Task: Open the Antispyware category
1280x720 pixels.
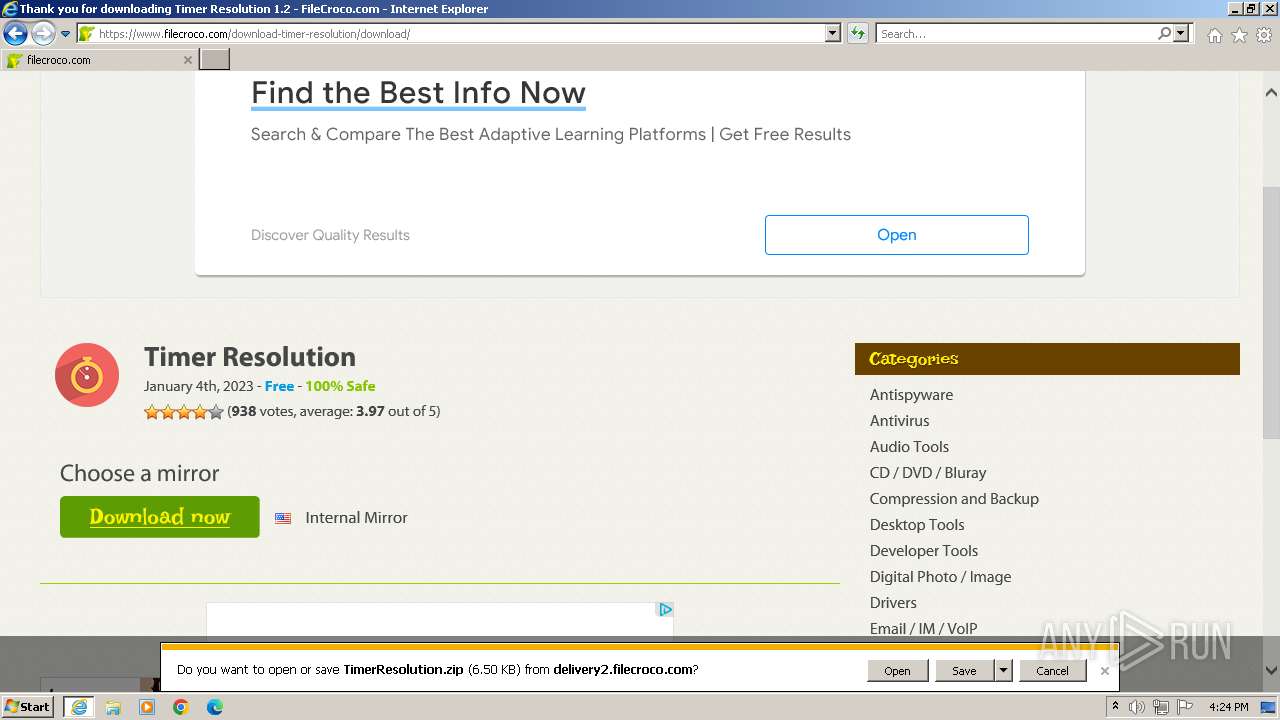Action: pos(911,395)
